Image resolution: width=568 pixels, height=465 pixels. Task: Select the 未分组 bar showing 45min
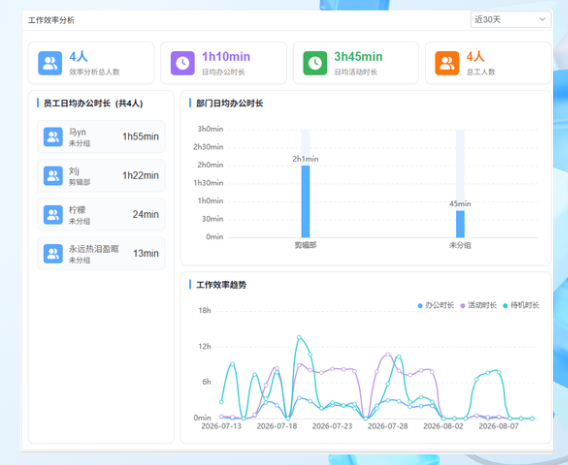click(x=460, y=224)
